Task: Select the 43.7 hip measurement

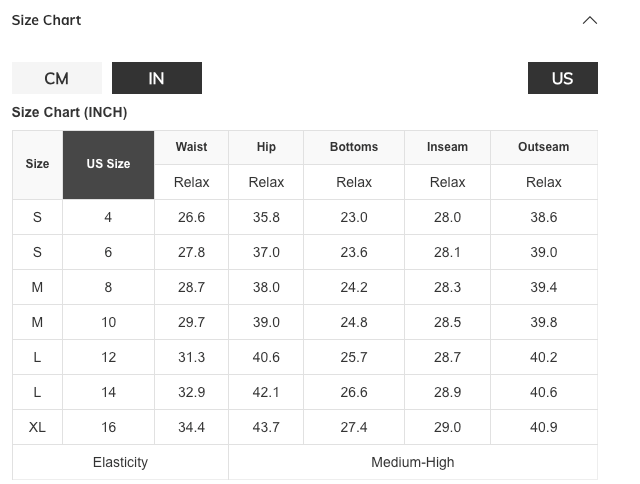Action: point(266,427)
